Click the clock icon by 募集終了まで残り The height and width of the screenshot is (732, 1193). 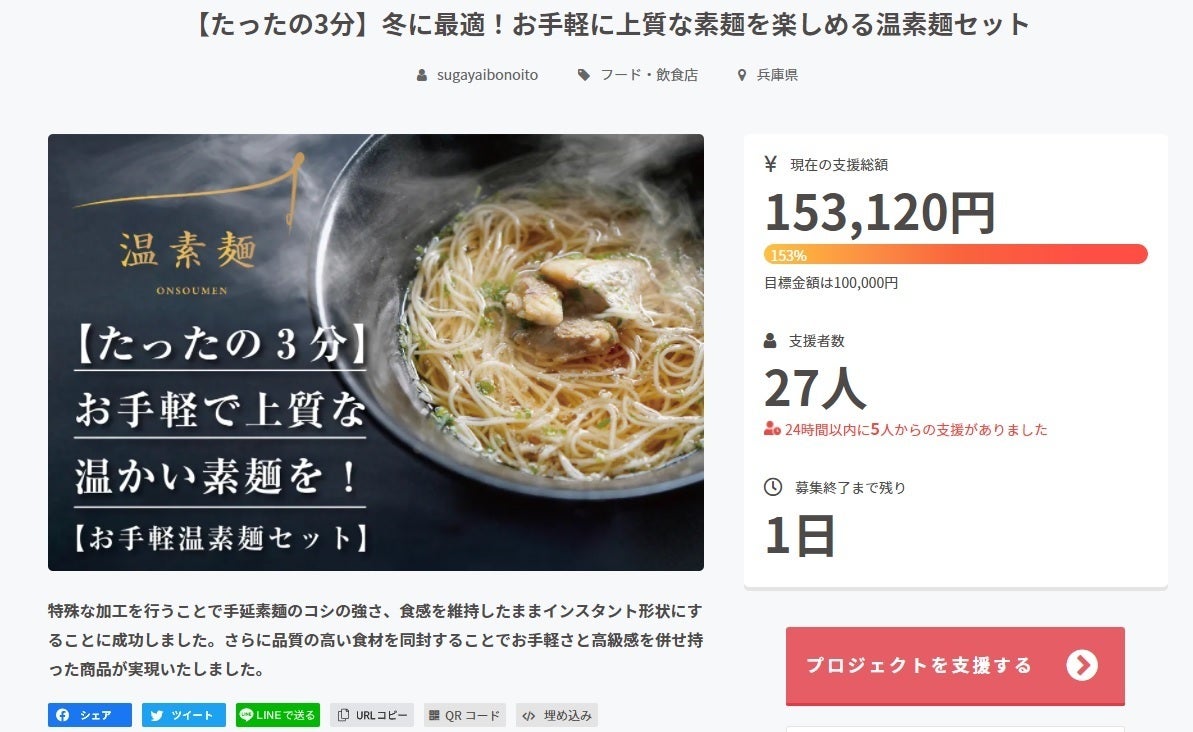point(772,487)
